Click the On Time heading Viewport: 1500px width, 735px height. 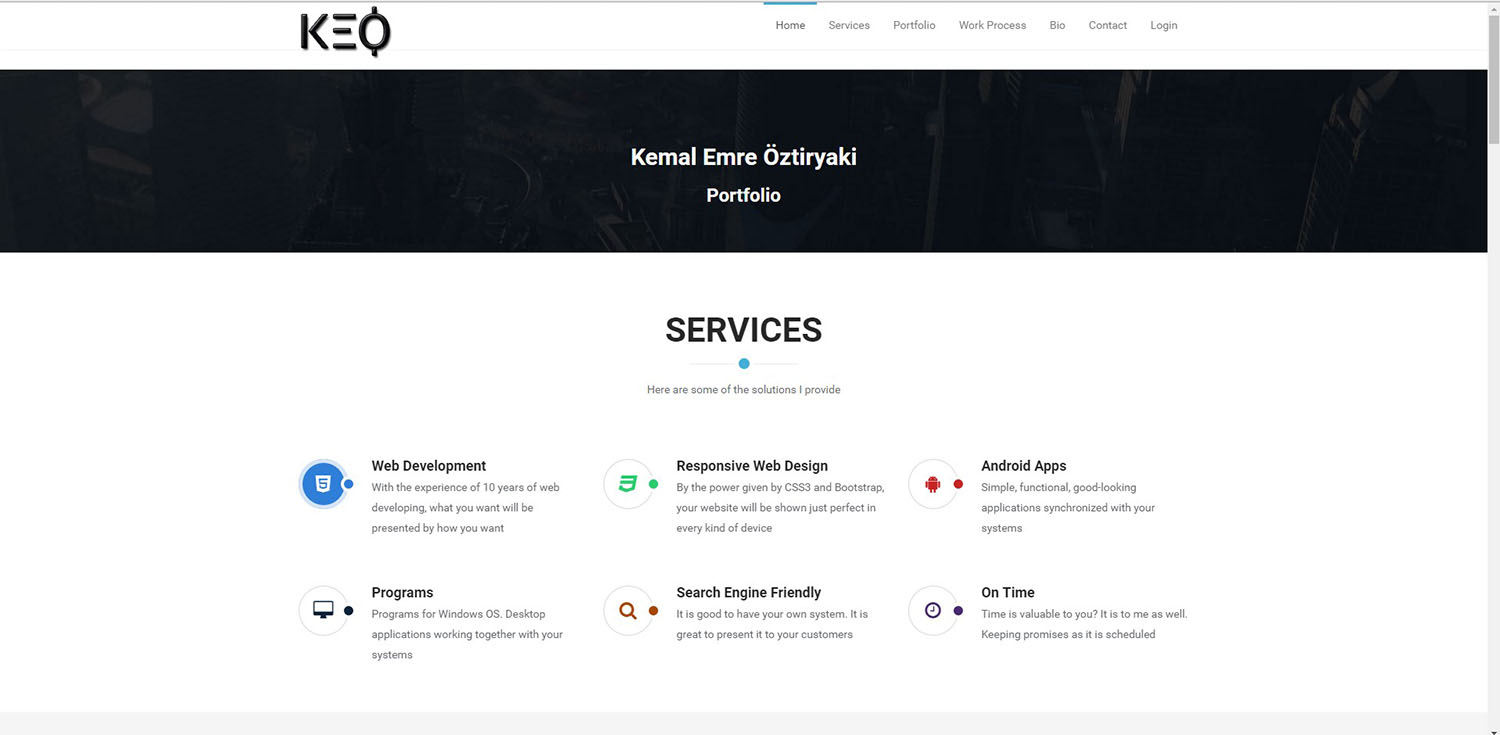1007,592
